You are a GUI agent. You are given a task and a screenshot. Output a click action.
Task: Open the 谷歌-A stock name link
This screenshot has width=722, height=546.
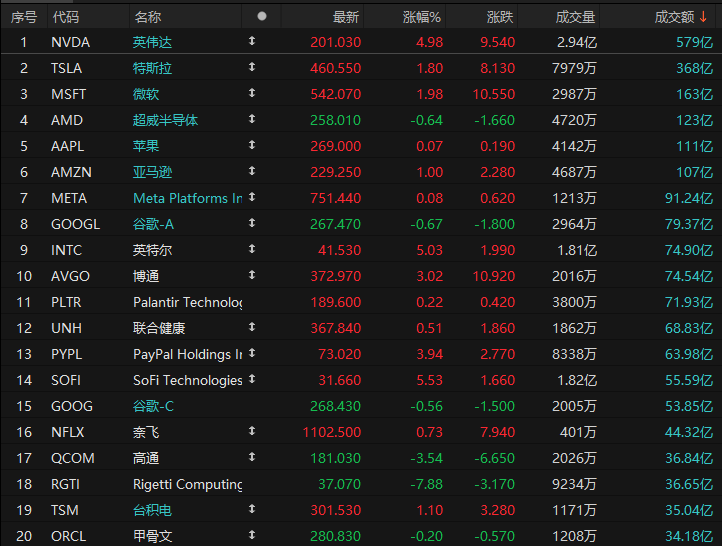click(153, 224)
